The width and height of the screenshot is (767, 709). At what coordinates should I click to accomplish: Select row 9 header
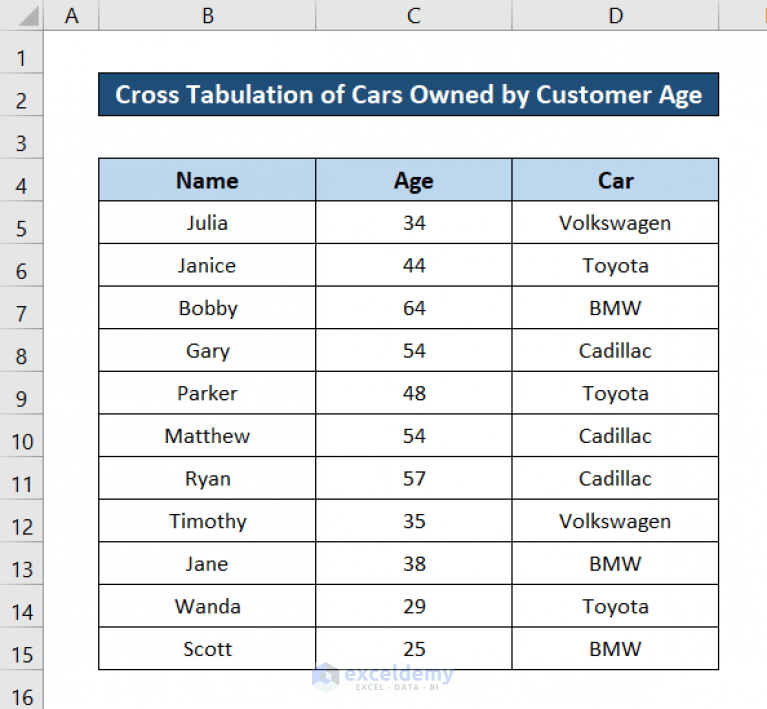[22, 393]
